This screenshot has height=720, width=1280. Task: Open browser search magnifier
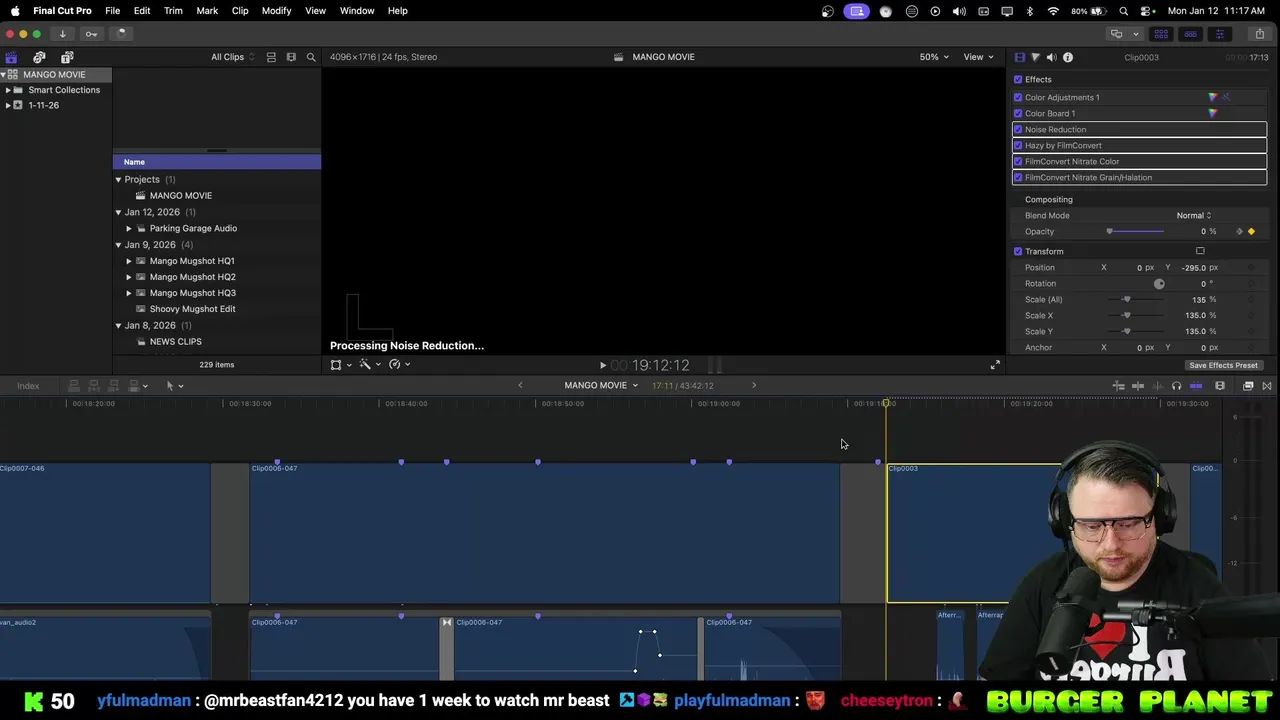[x=311, y=57]
